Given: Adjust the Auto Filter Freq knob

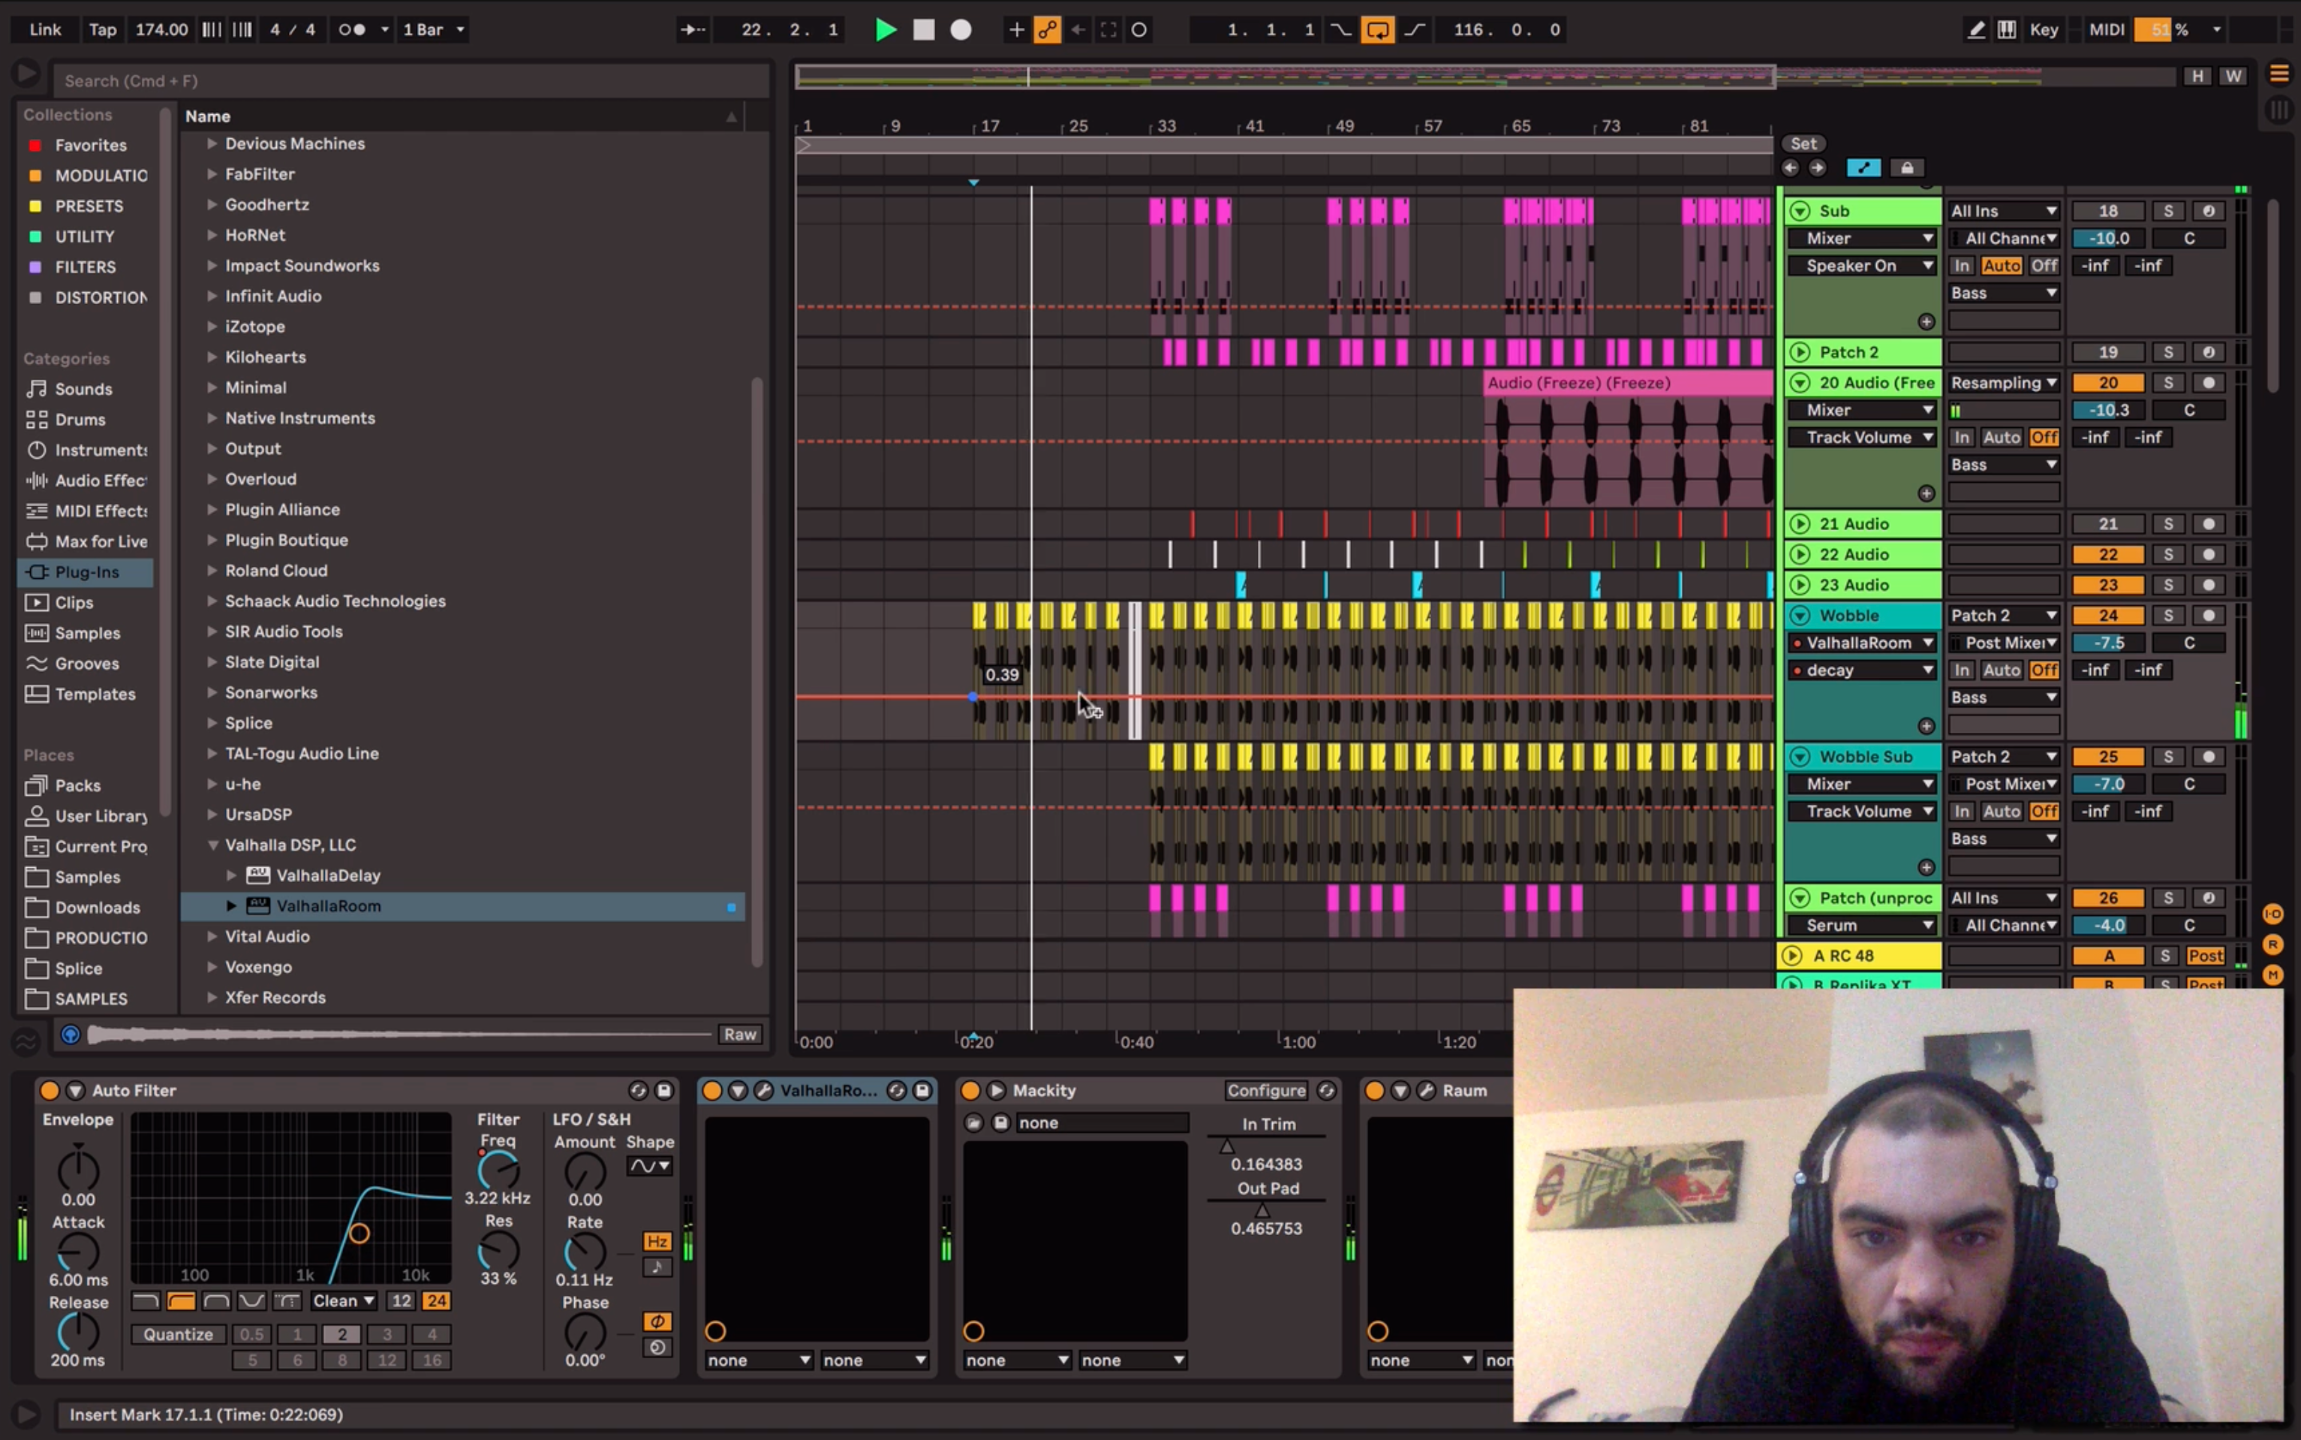Looking at the screenshot, I should (x=498, y=1170).
